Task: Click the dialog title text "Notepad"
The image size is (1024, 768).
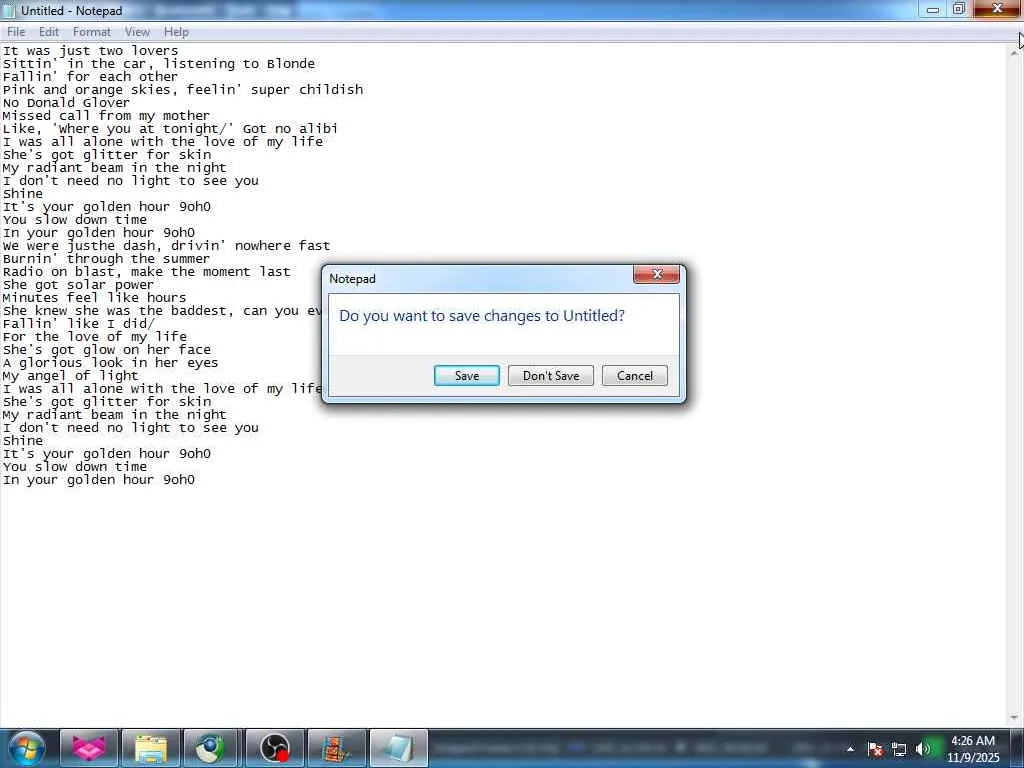Action: pyautogui.click(x=353, y=279)
